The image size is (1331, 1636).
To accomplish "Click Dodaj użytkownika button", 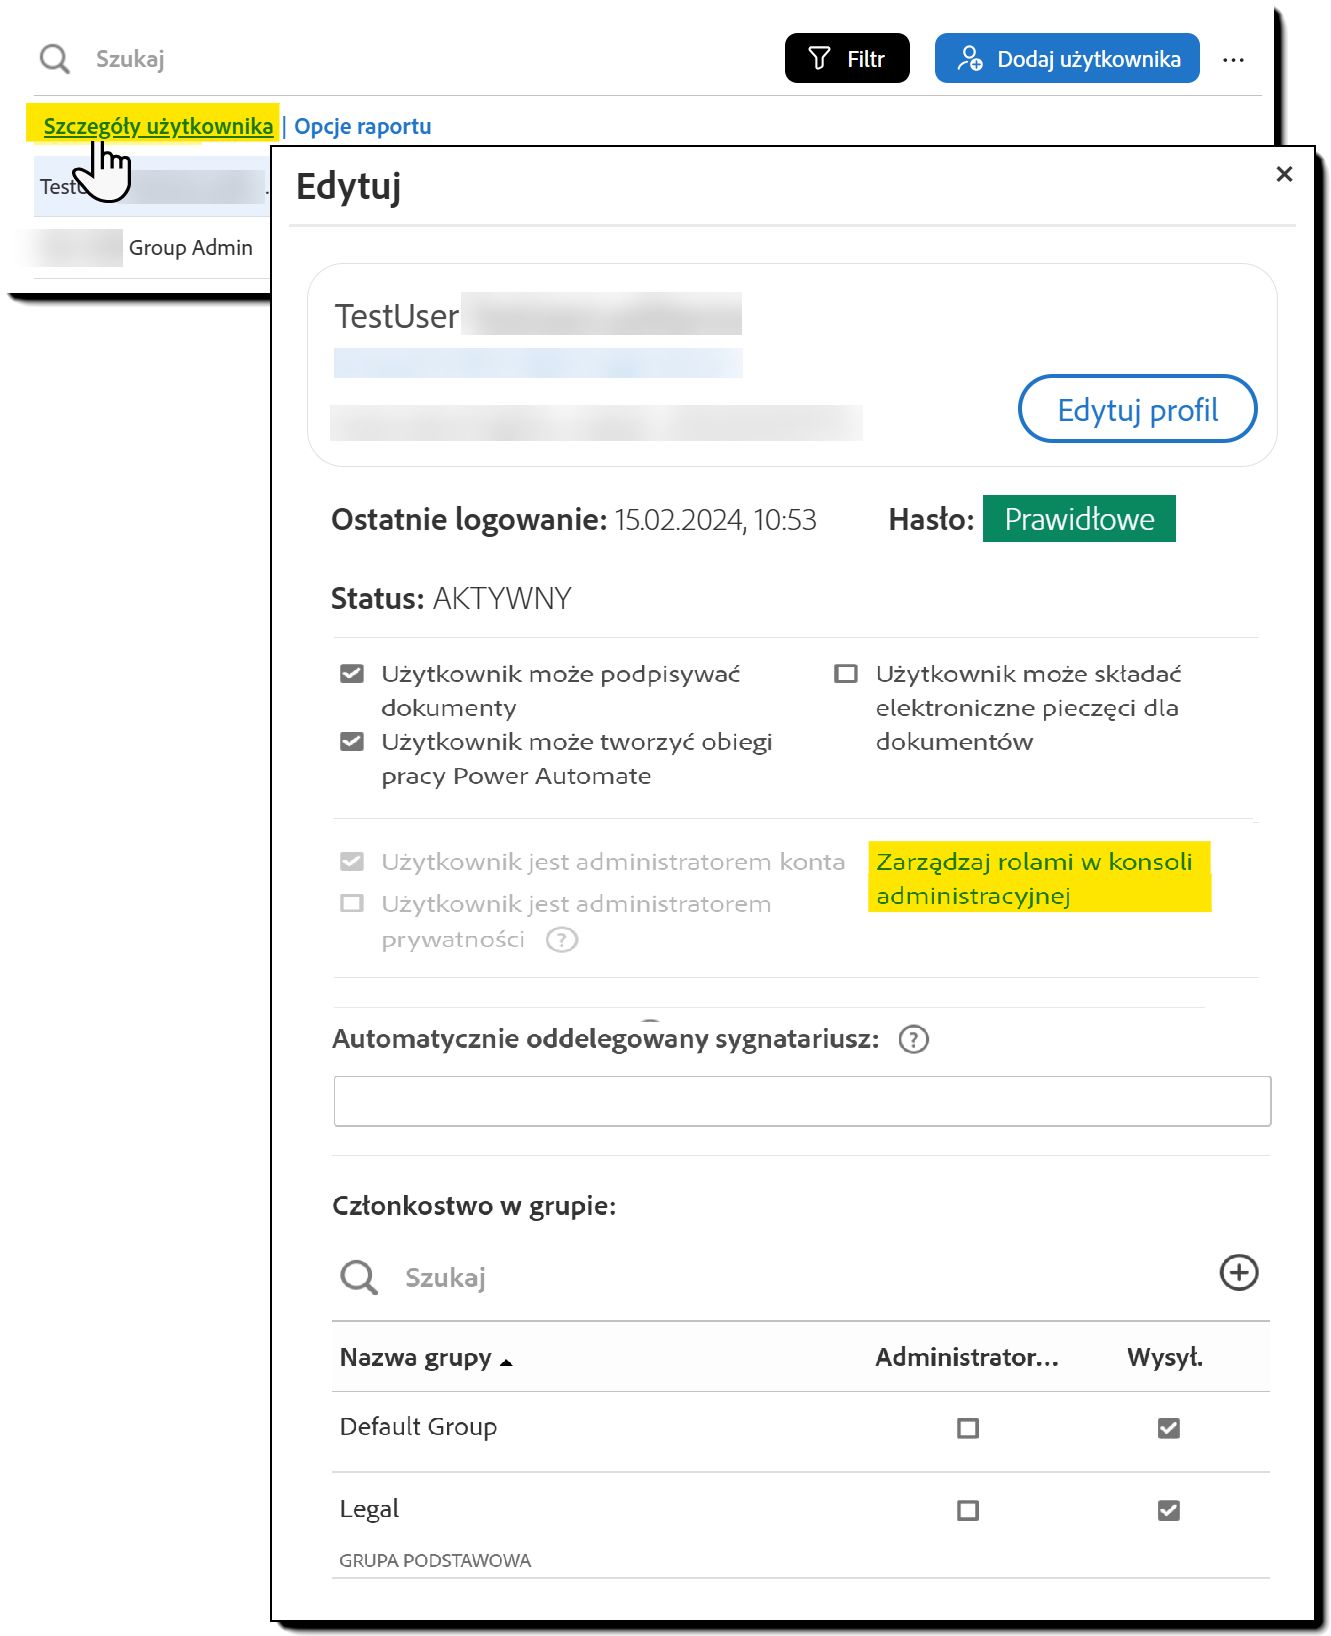I will 1067,58.
